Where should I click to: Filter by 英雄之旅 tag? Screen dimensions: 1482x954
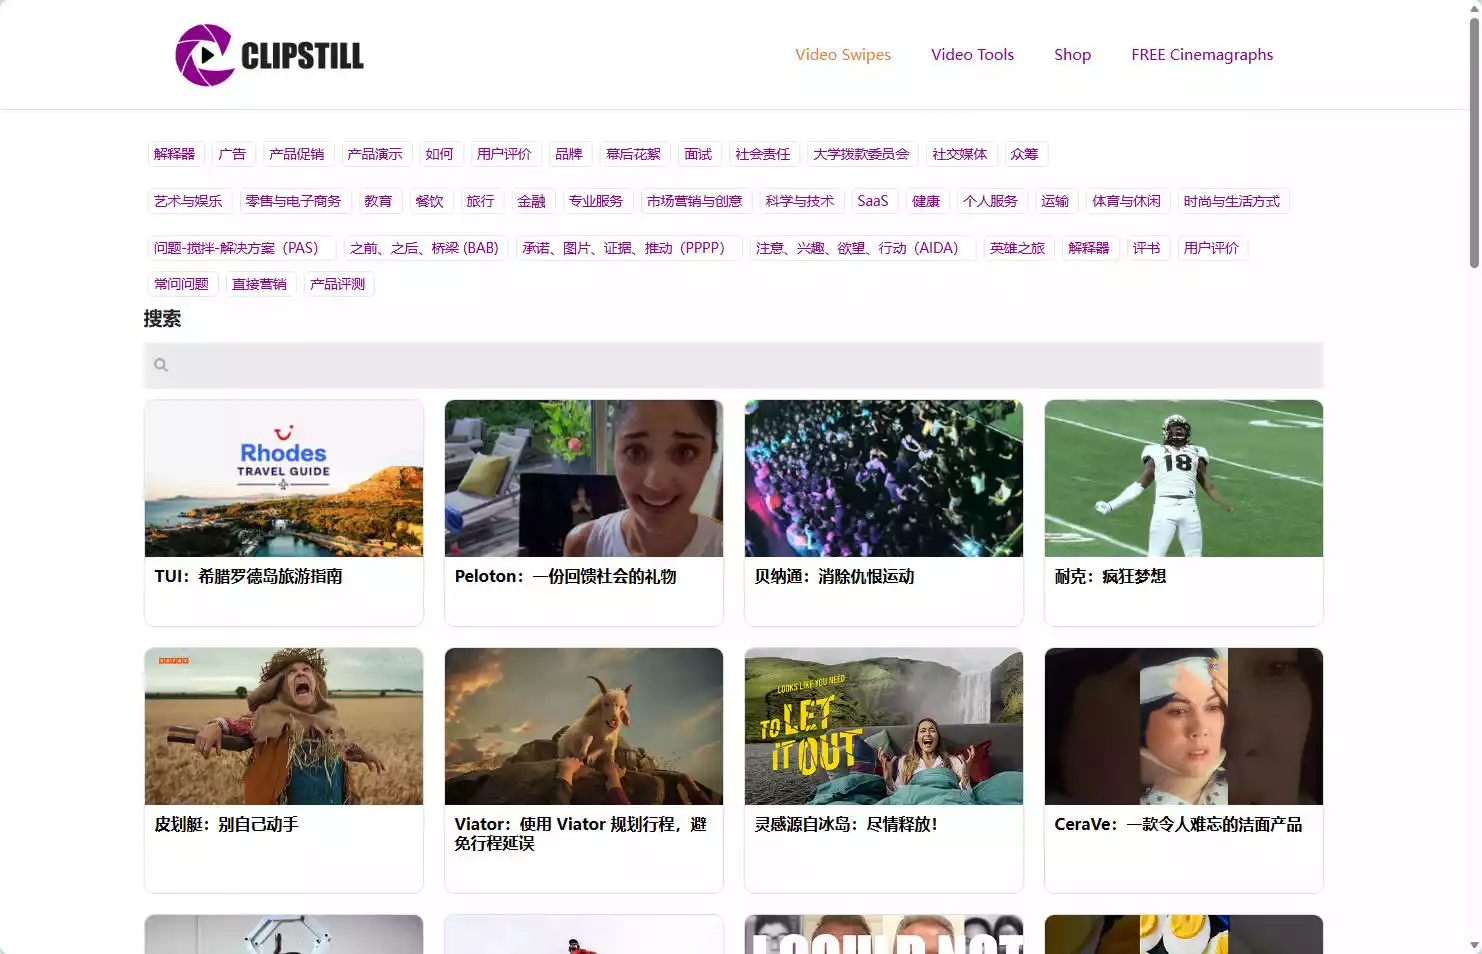click(x=1018, y=248)
